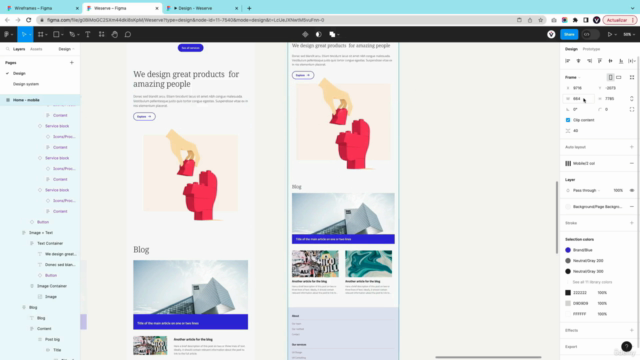The width and height of the screenshot is (640, 360).
Task: Switch to Wireframes – Figma browser tab
Action: pos(41,8)
